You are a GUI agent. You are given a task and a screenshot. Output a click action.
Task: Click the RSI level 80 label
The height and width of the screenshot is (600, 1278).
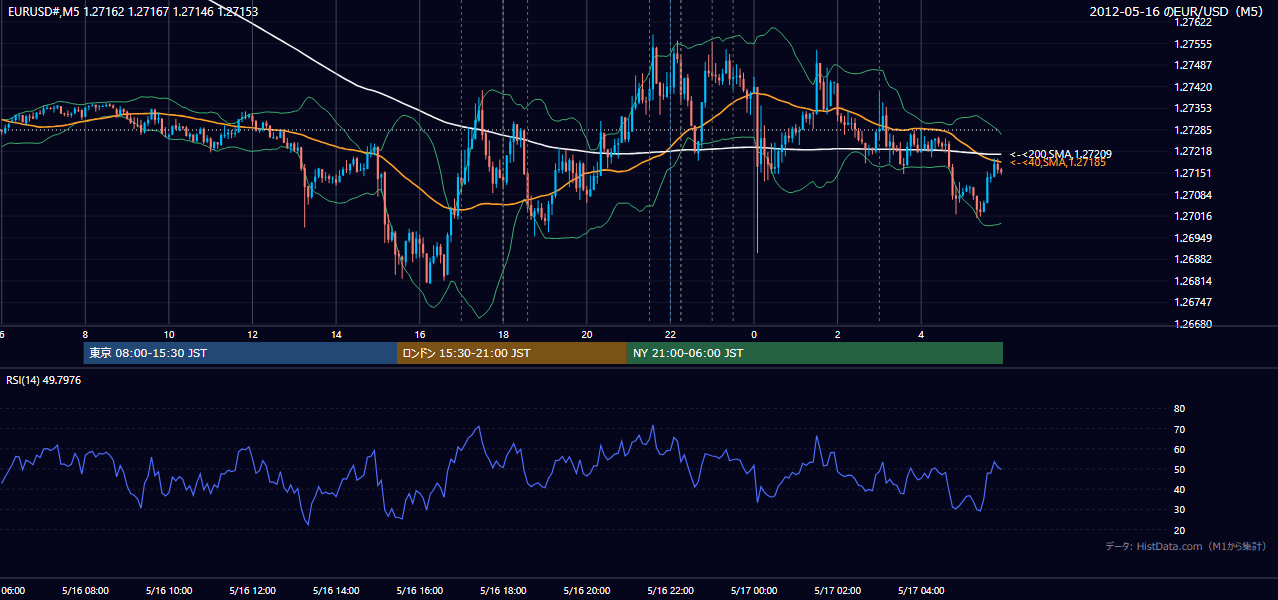1179,409
